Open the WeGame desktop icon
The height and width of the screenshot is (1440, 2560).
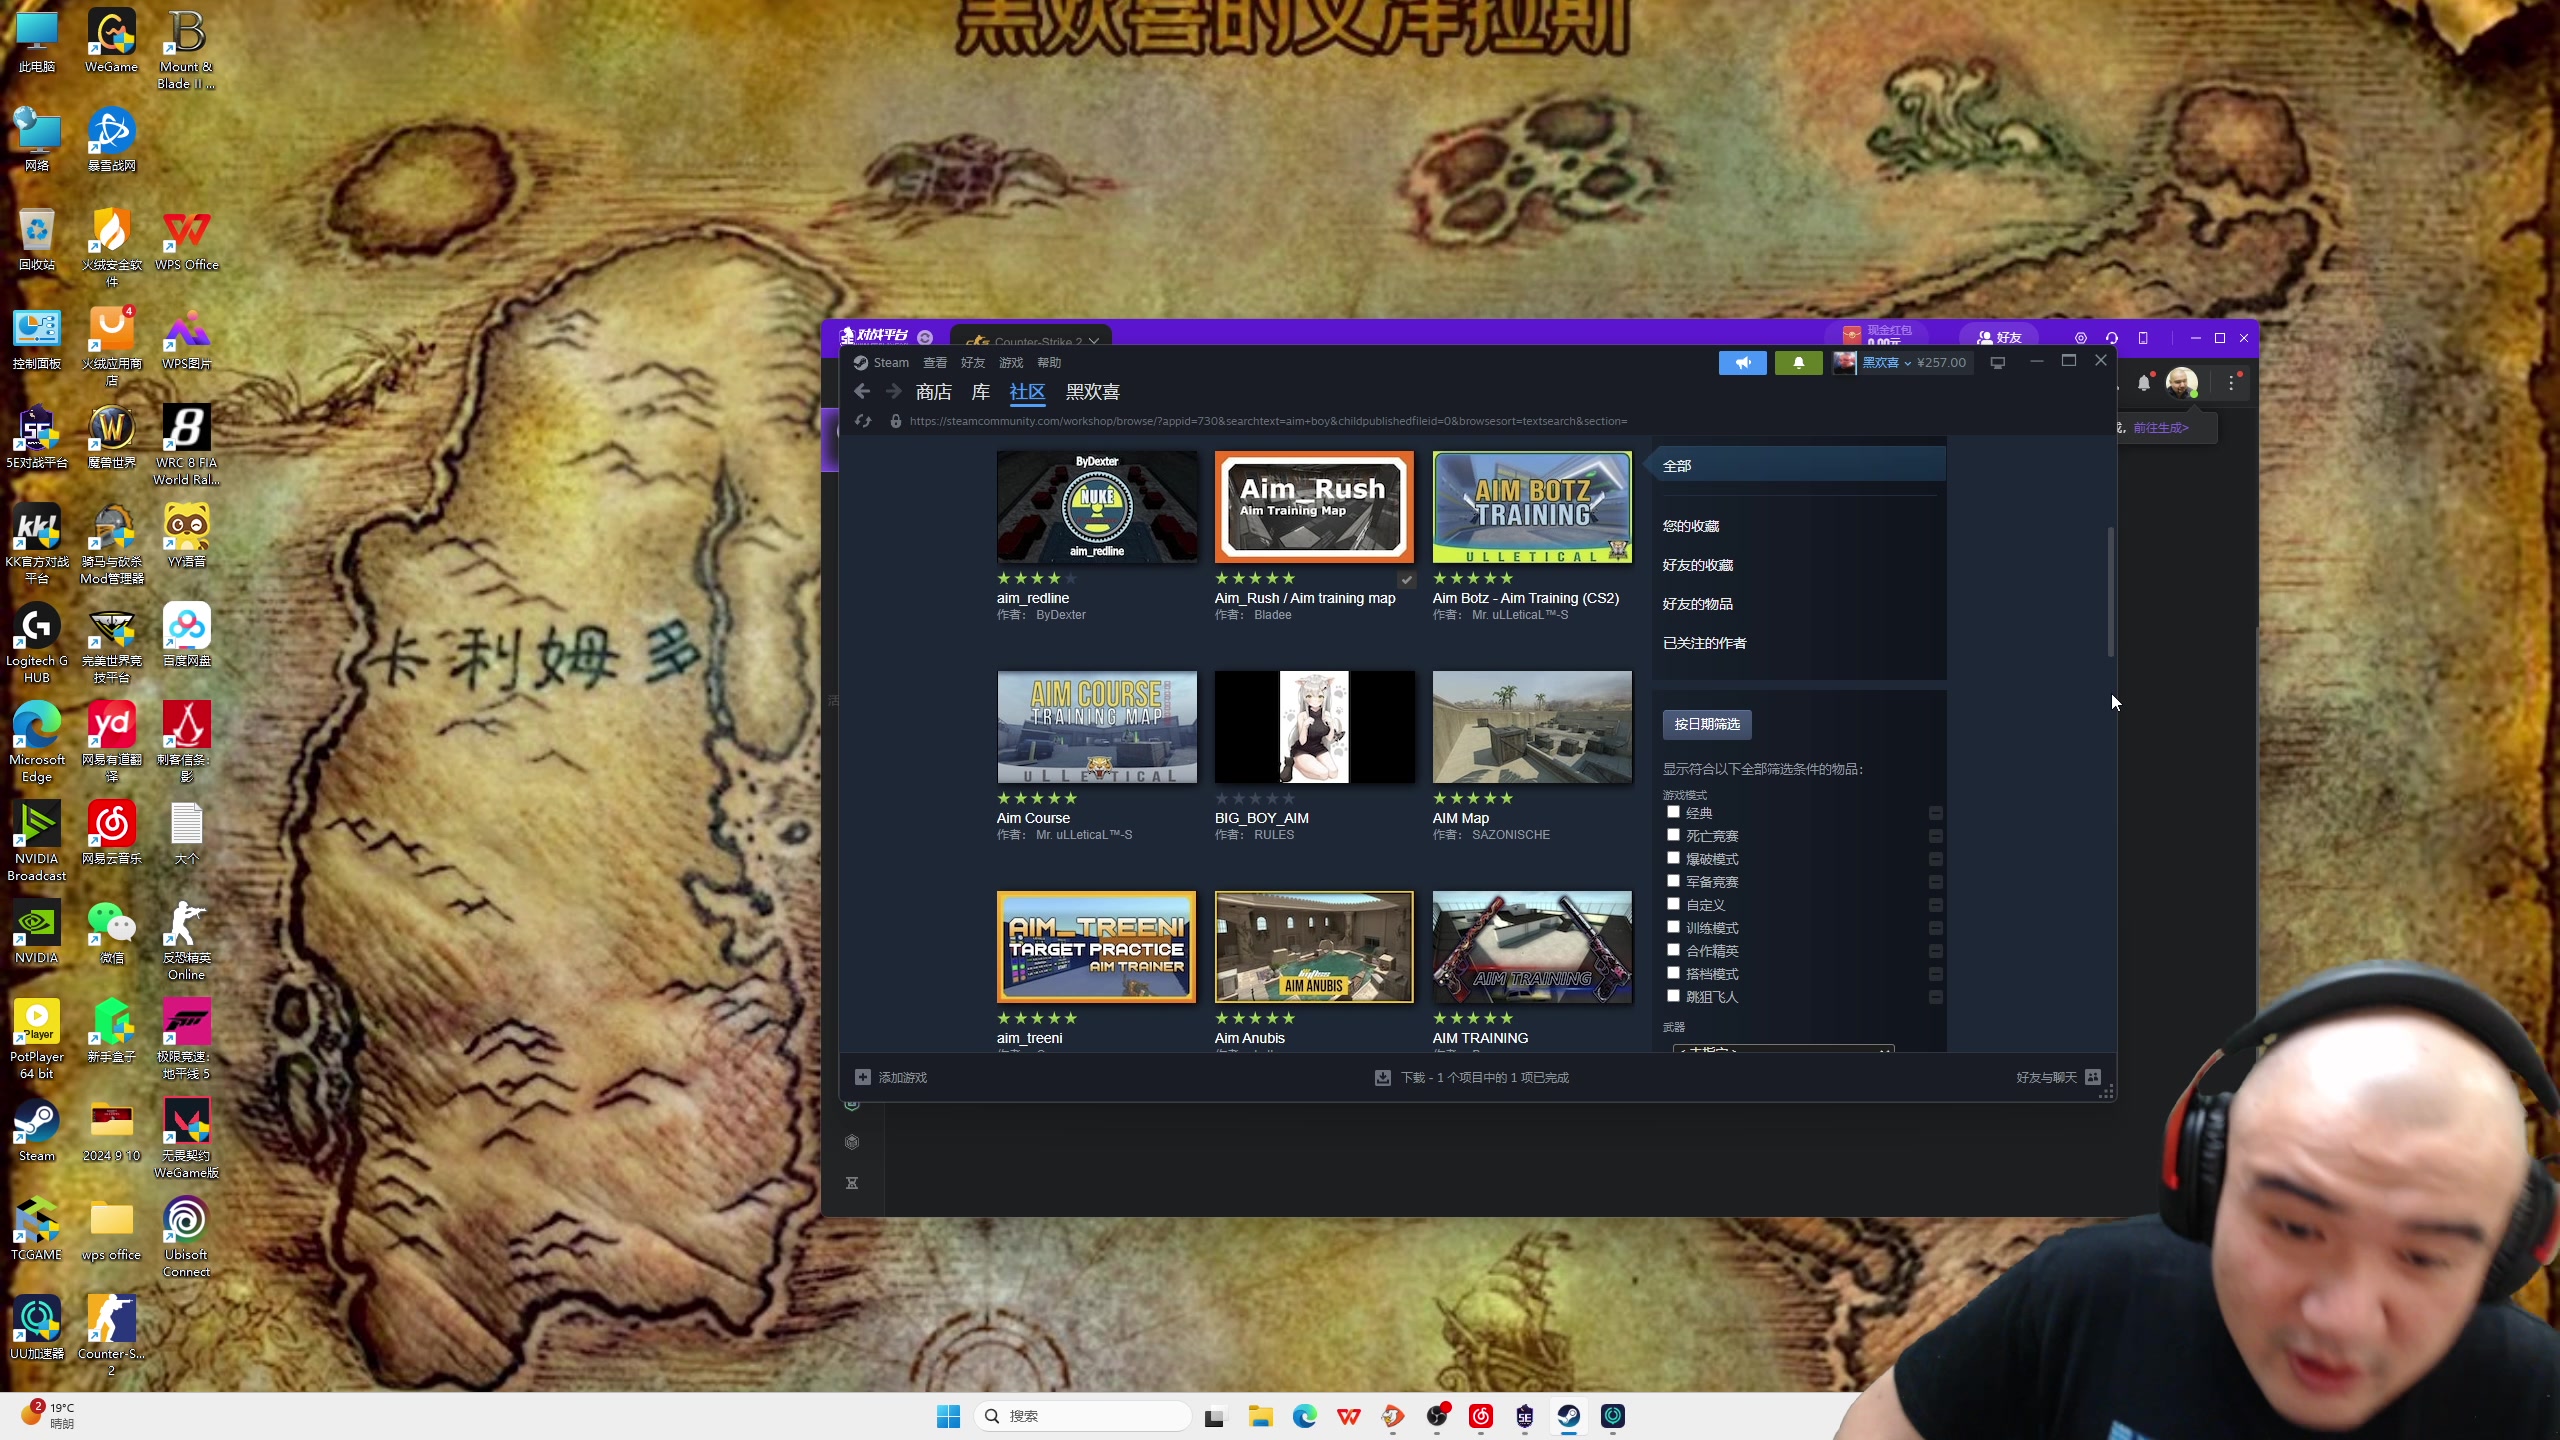pyautogui.click(x=111, y=41)
